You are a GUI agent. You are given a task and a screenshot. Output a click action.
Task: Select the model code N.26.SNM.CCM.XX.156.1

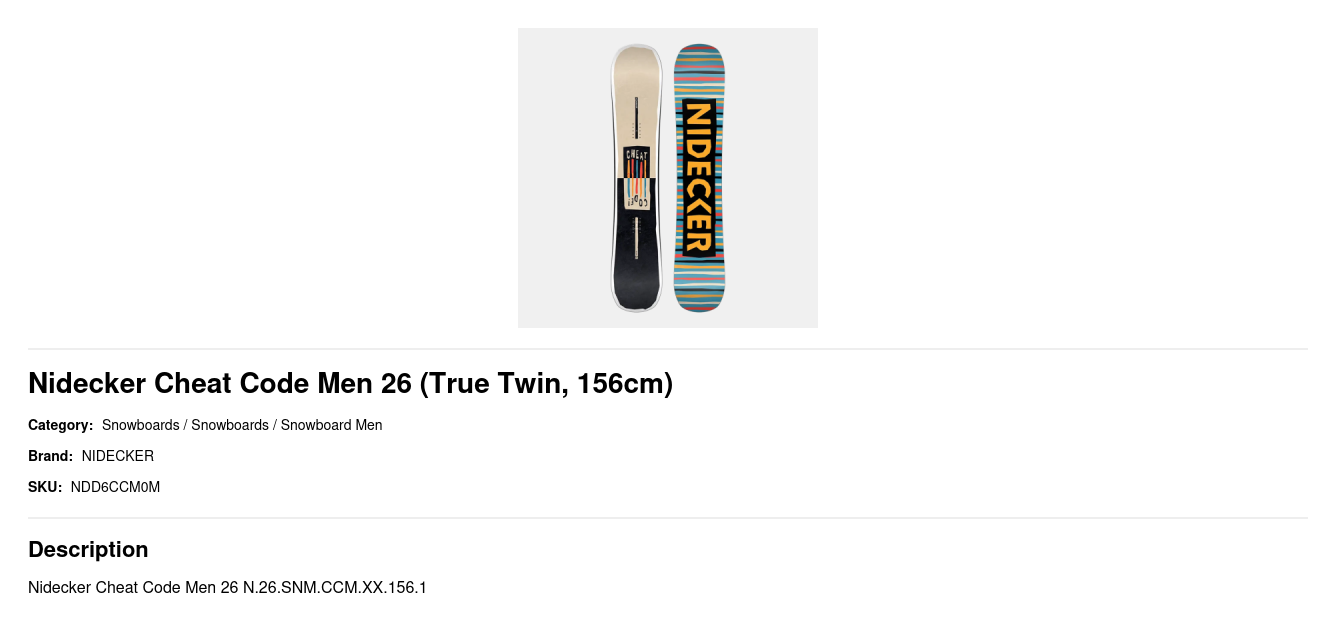click(335, 587)
